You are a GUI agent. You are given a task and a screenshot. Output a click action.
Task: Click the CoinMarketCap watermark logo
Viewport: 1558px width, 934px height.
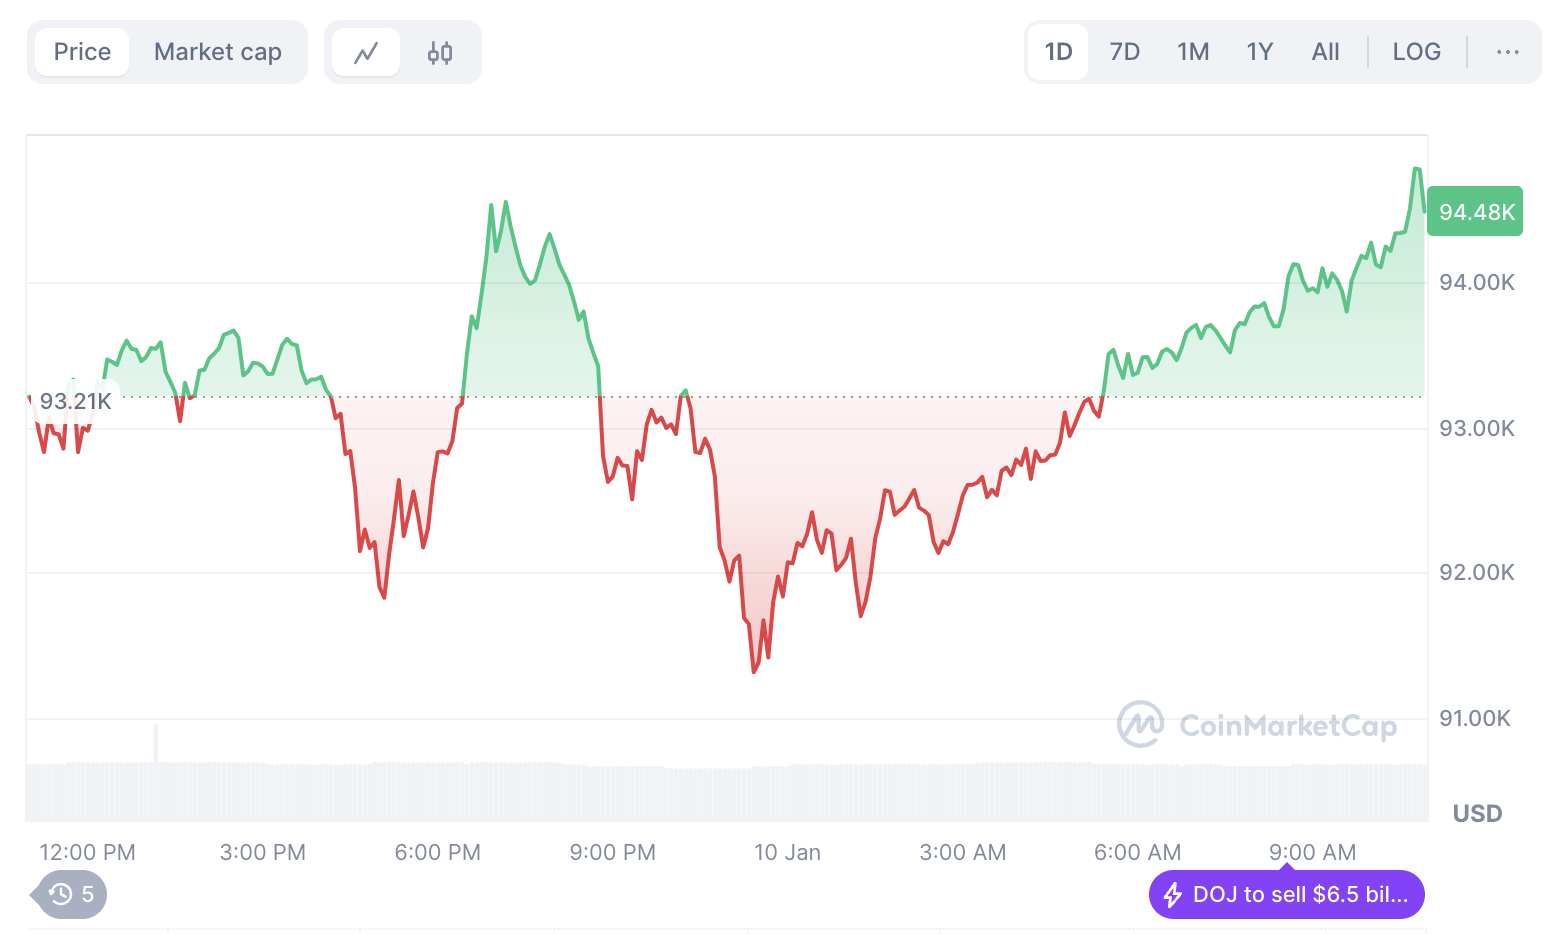(x=1141, y=724)
